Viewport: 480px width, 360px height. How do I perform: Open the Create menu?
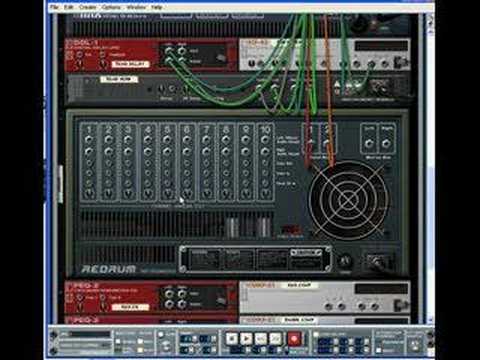(x=88, y=7)
